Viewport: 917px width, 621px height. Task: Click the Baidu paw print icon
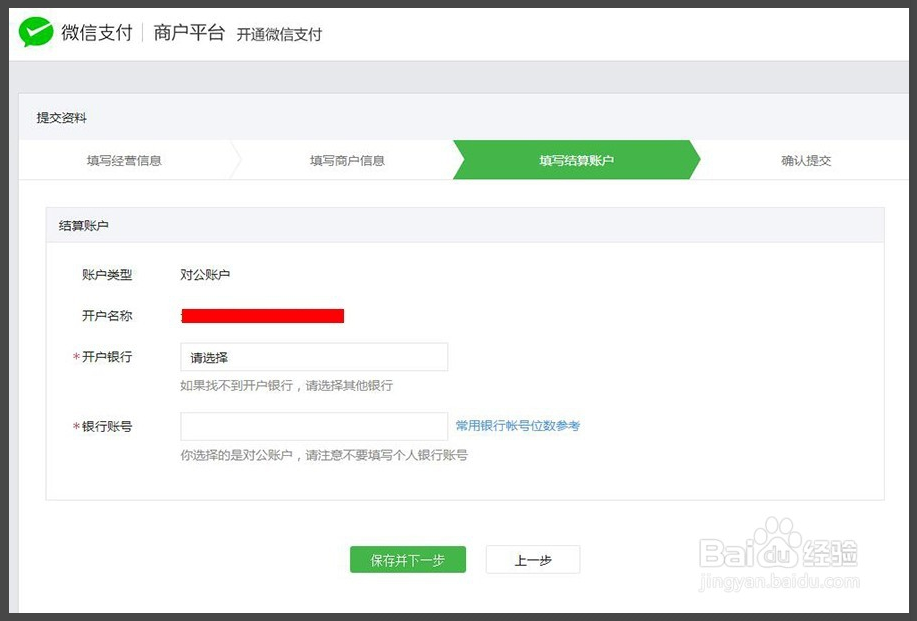click(775, 540)
